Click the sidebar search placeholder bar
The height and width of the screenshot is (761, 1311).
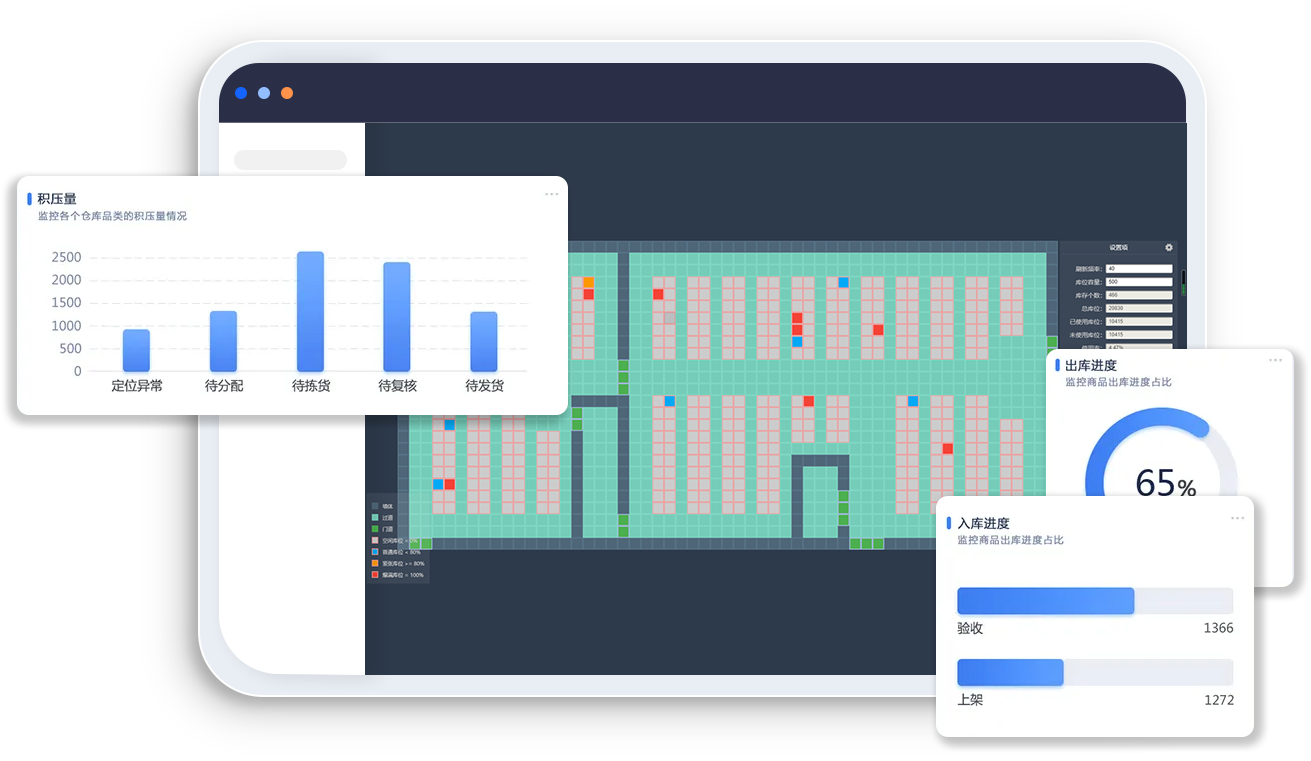(290, 160)
